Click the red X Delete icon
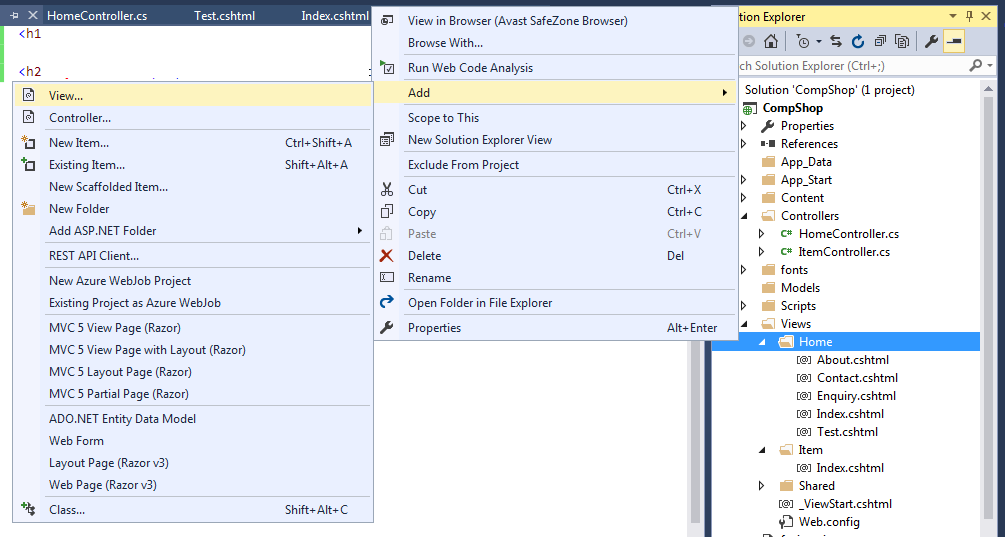The height and width of the screenshot is (537, 1005). coord(386,256)
